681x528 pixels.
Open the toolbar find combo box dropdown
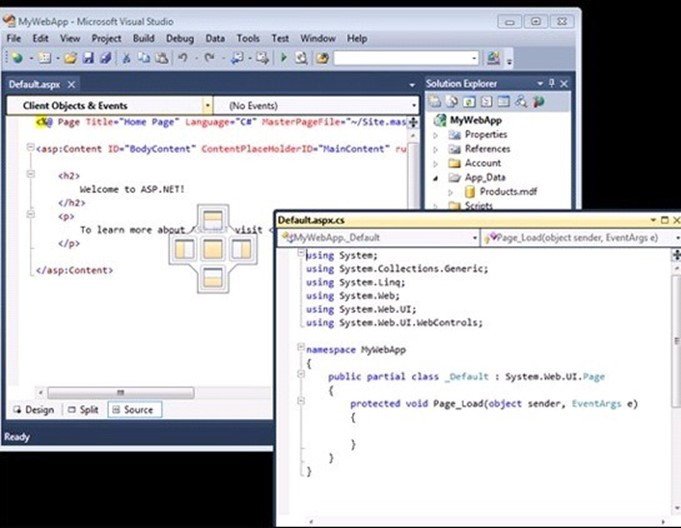474,58
